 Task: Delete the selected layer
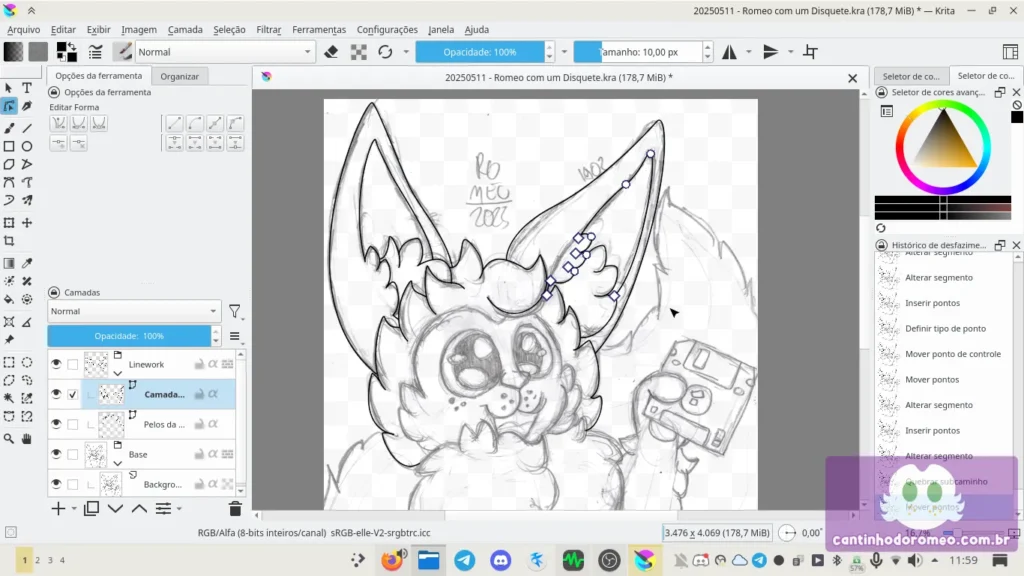pos(235,508)
